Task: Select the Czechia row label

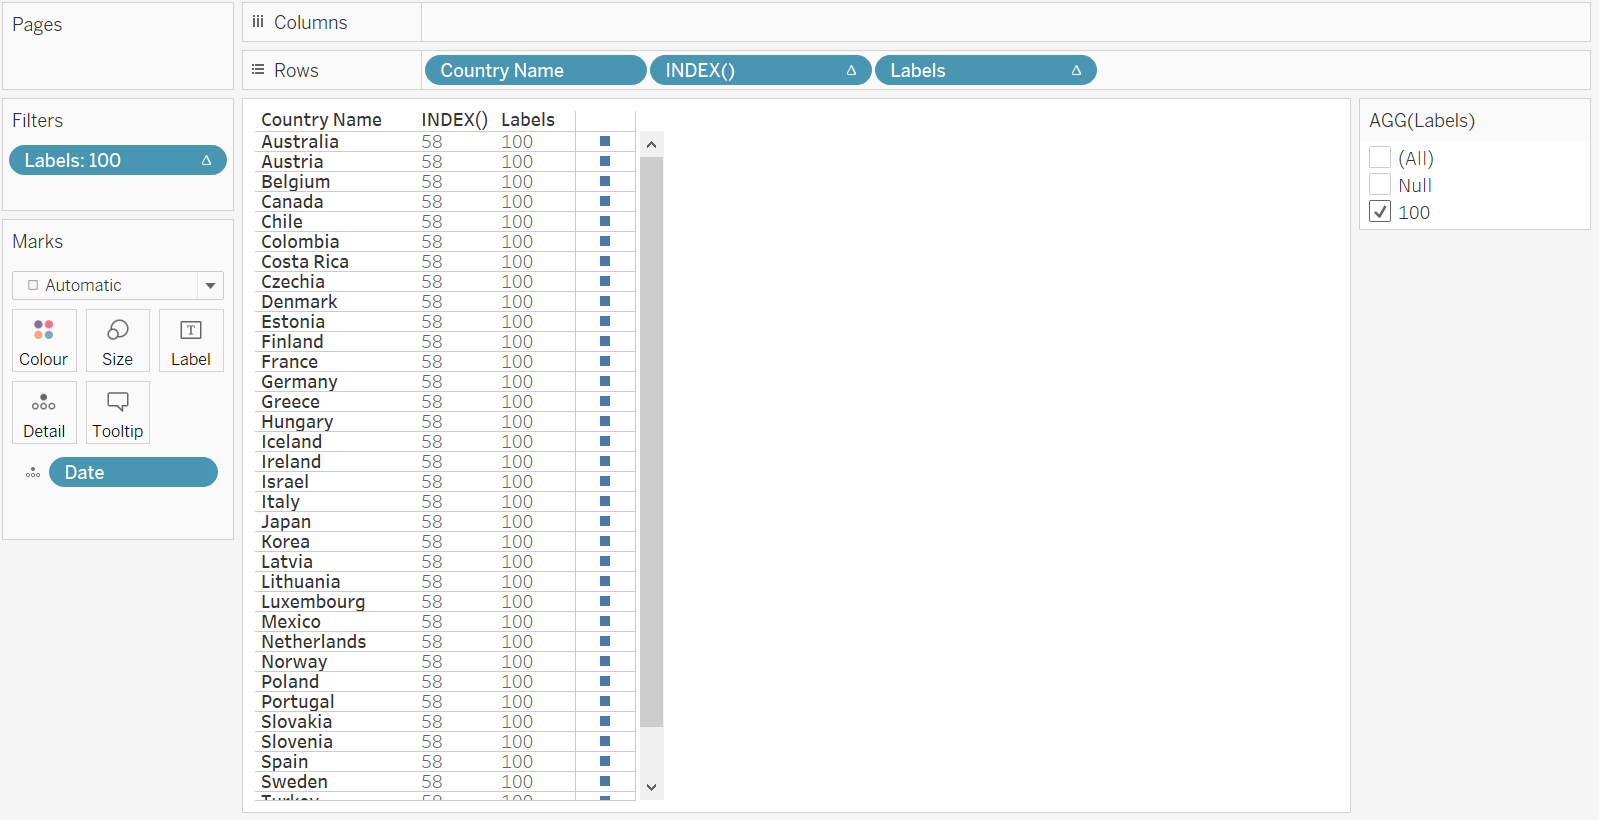Action: tap(292, 281)
